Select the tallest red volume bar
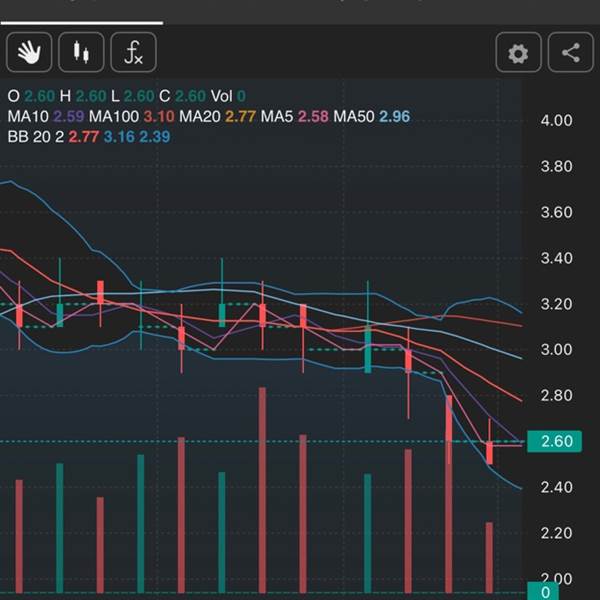The image size is (600, 600). click(x=262, y=490)
